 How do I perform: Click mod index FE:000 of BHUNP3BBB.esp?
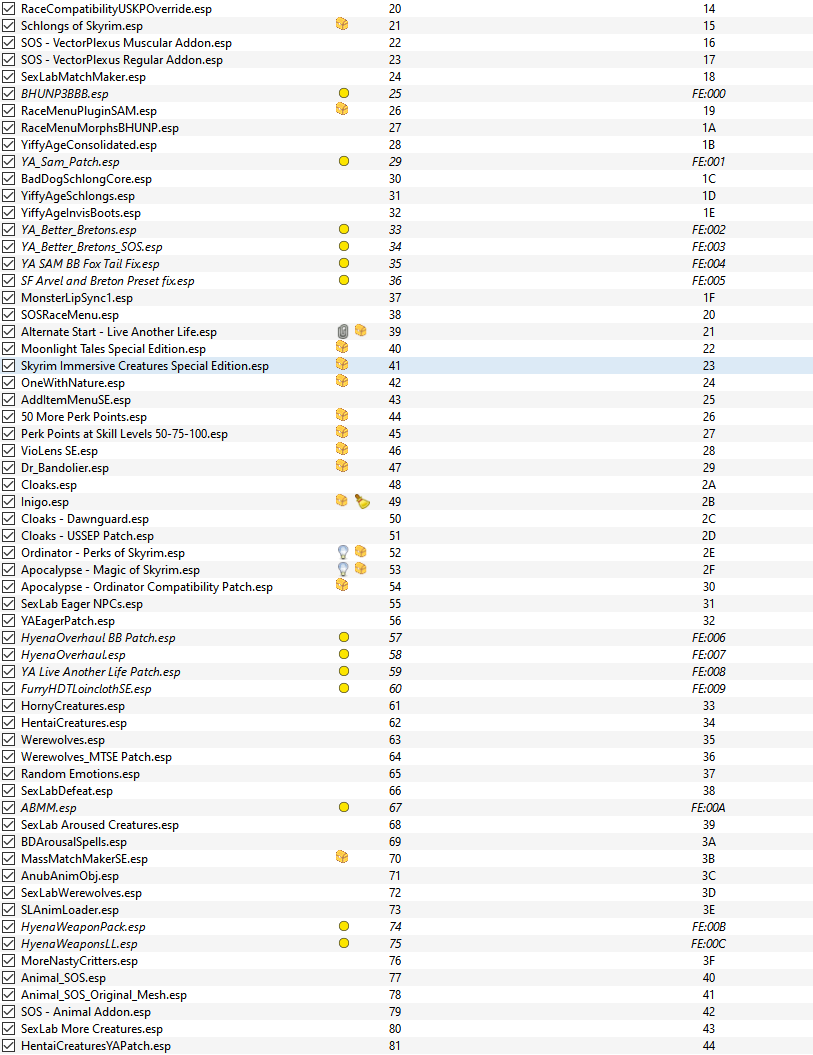(709, 94)
